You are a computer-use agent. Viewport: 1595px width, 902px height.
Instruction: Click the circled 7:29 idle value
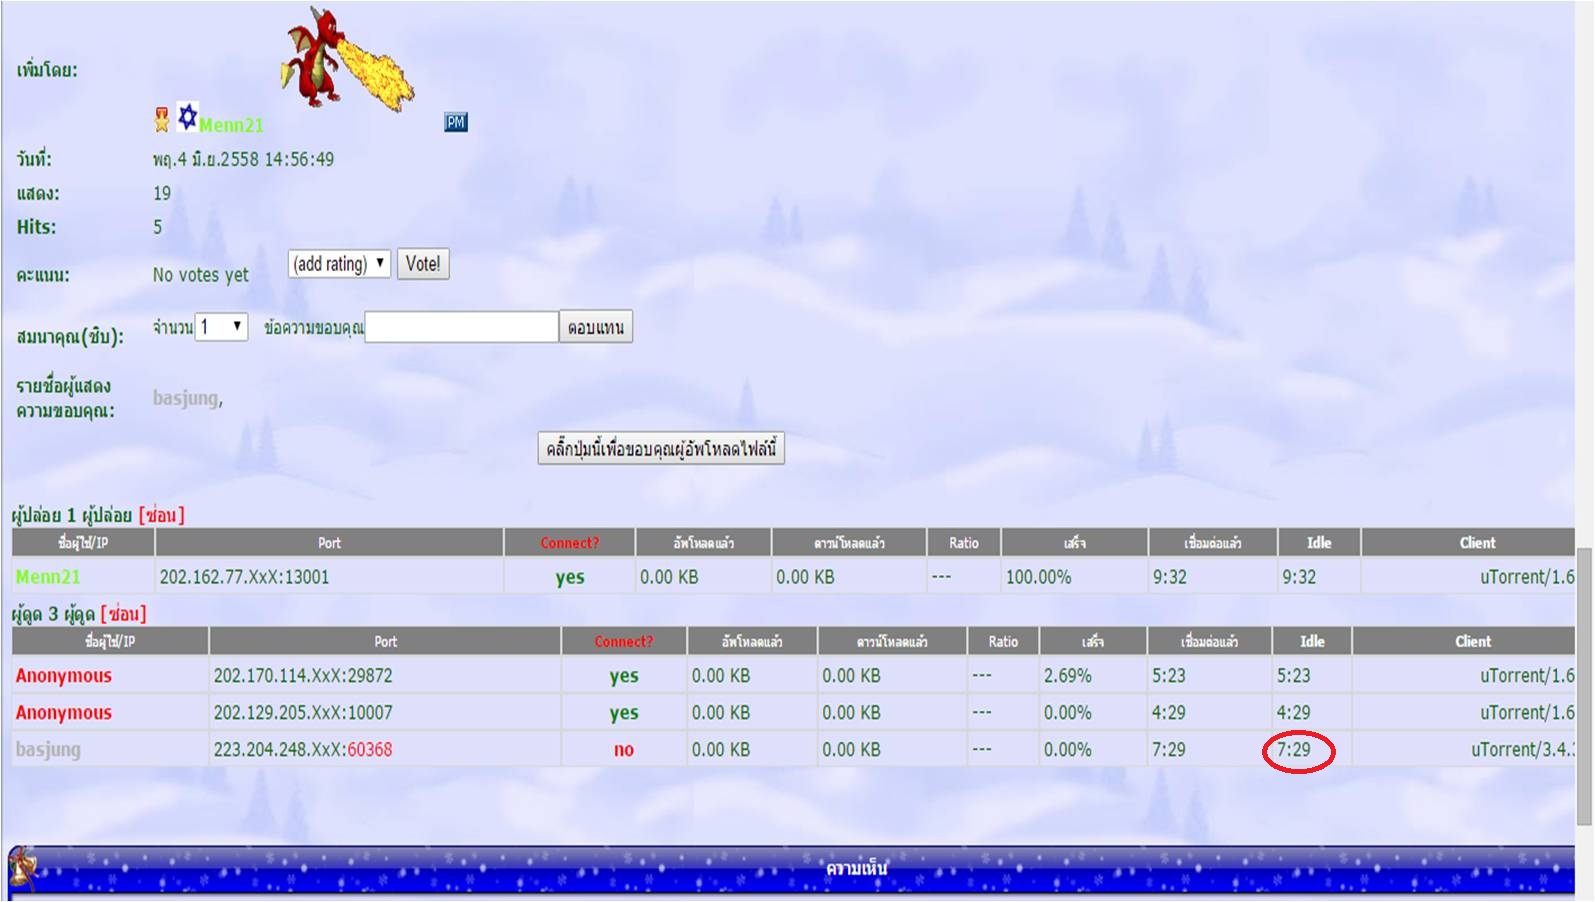coord(1294,750)
